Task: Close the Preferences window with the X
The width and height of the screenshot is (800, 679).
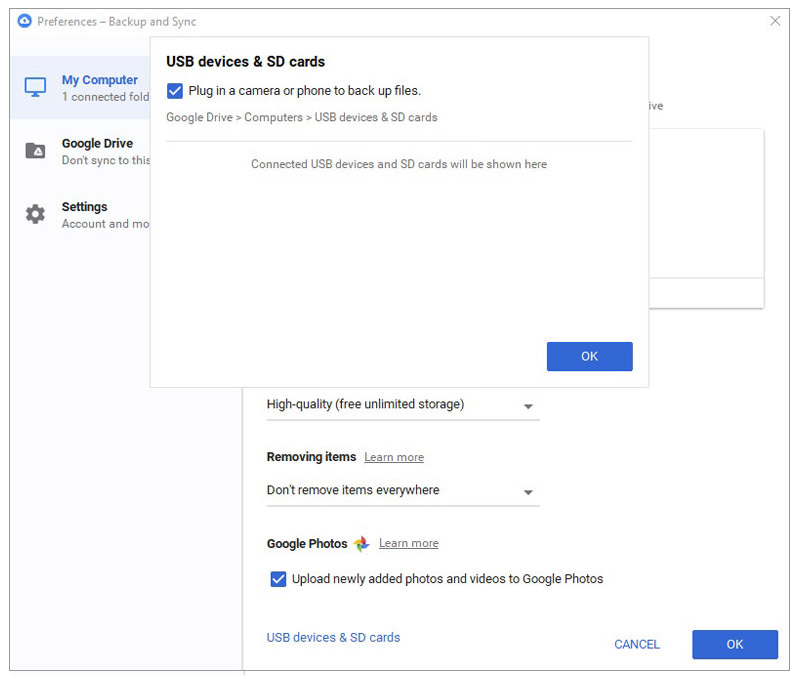Action: (x=775, y=21)
